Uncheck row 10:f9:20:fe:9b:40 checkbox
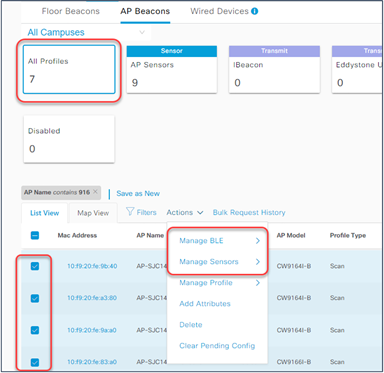 click(35, 266)
